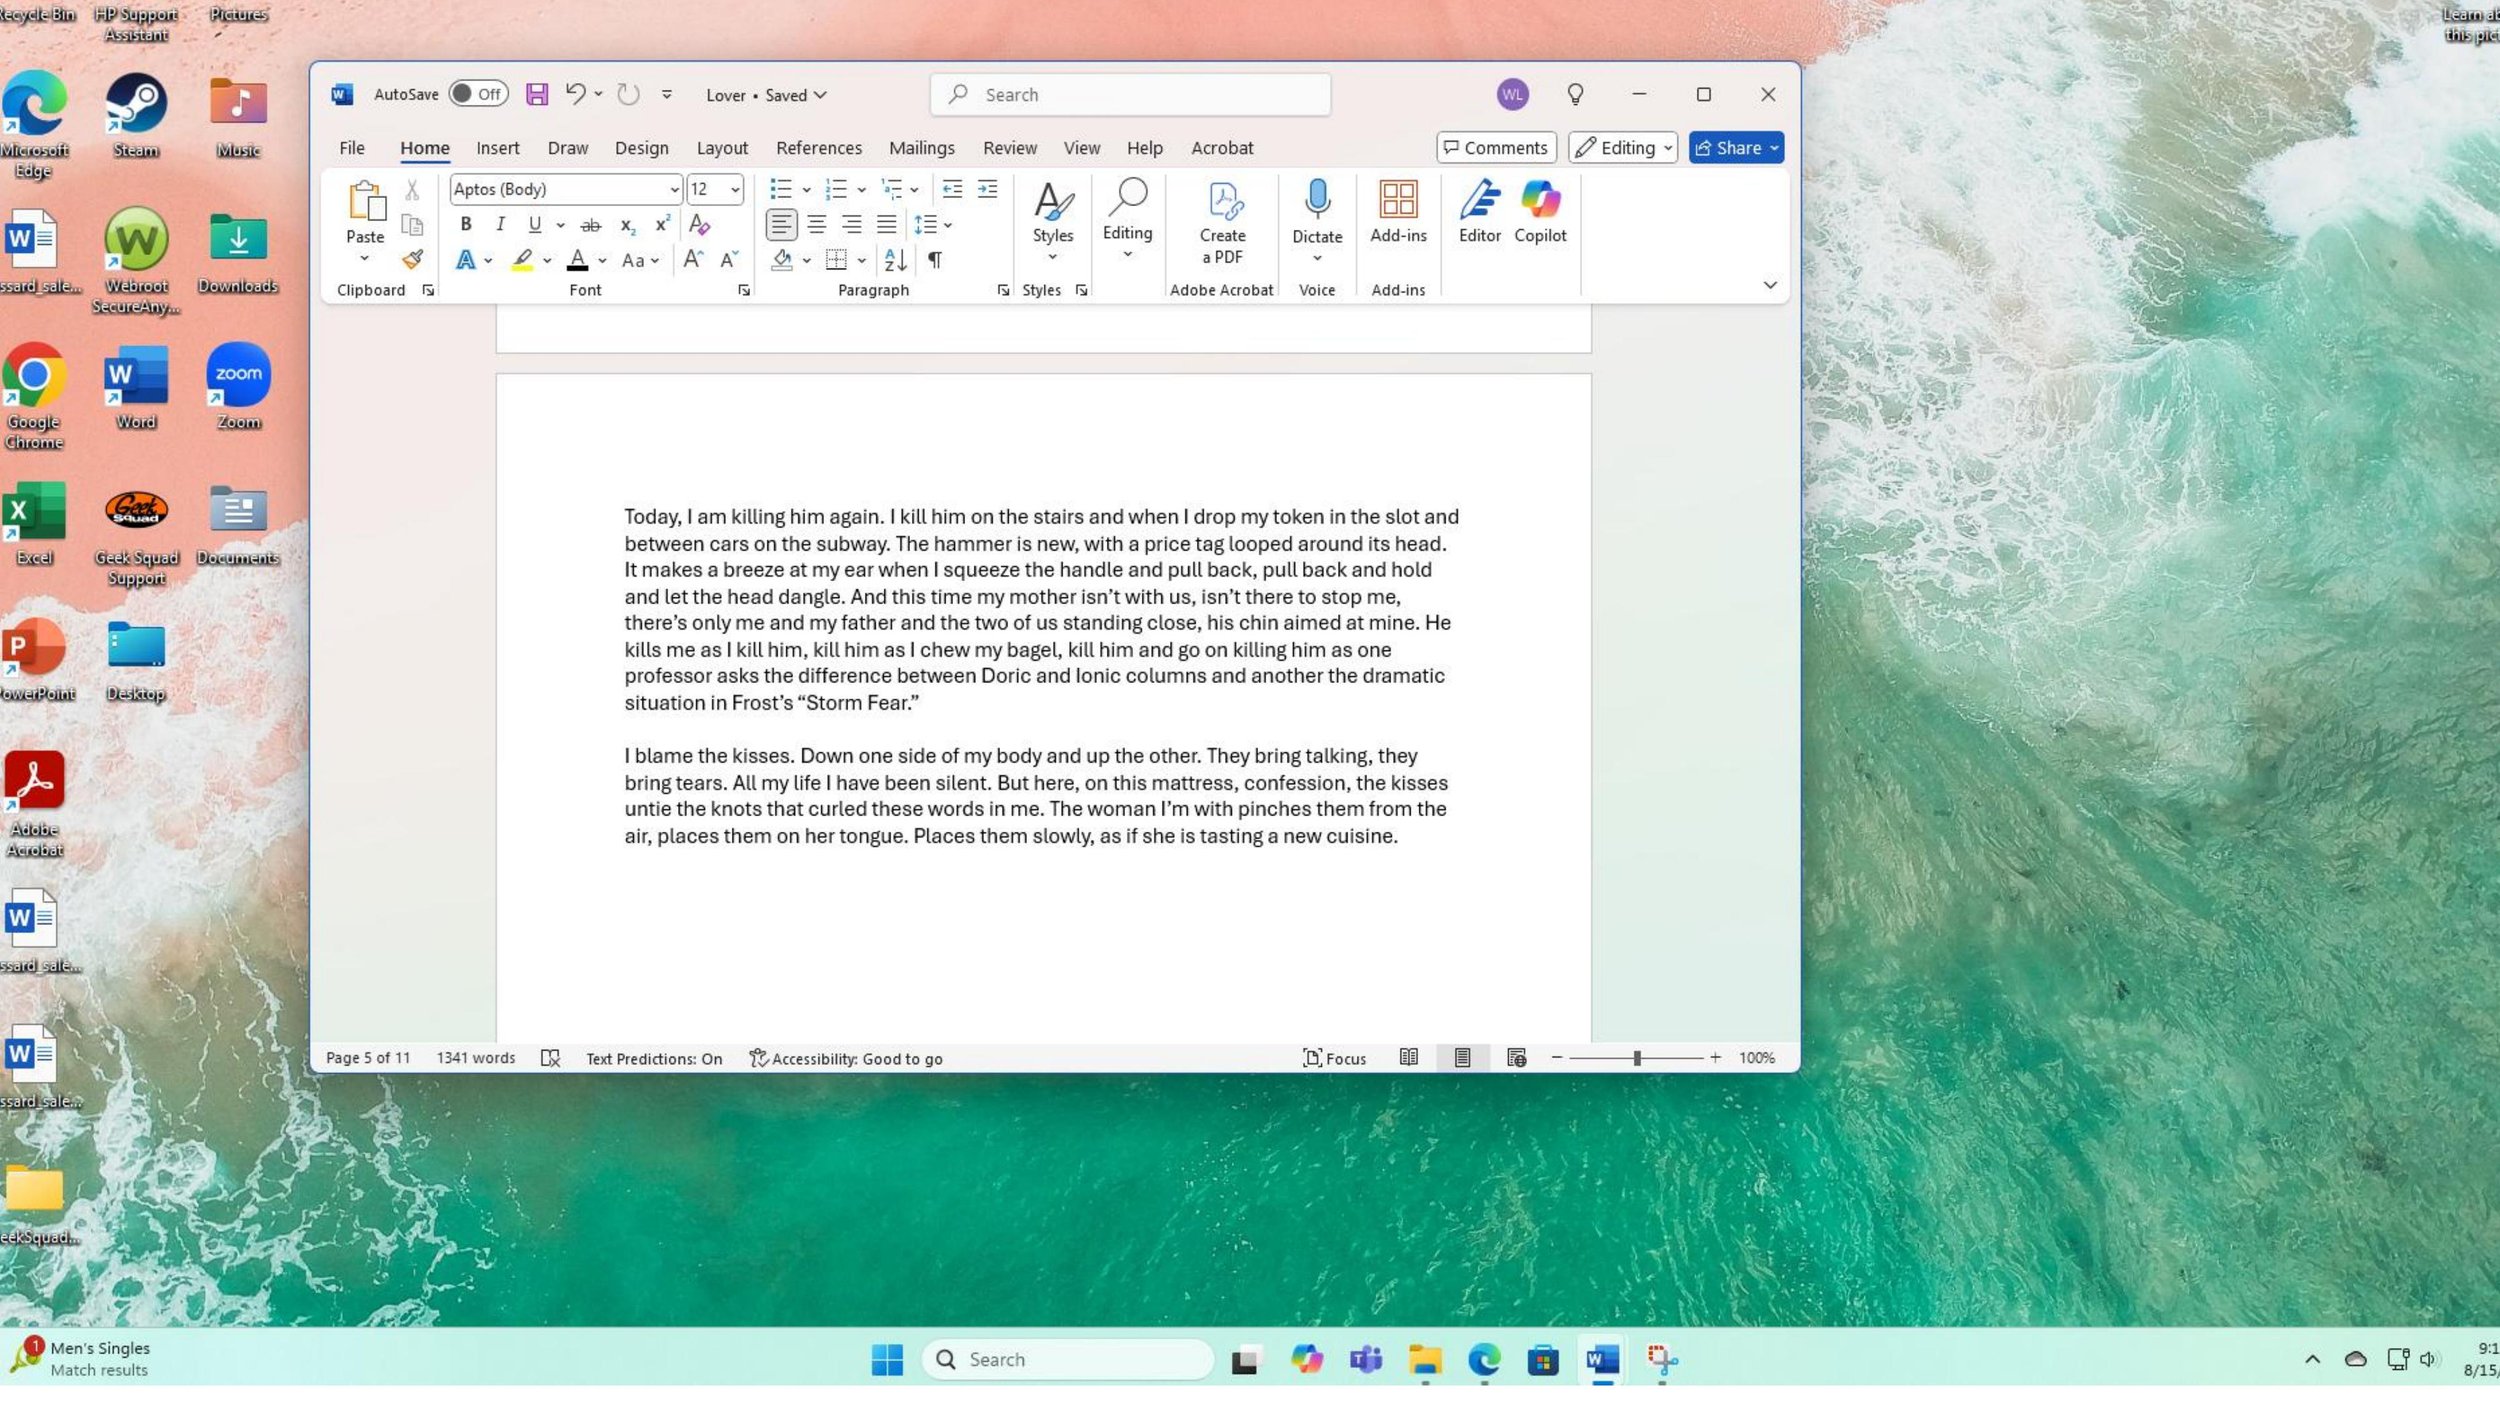Toggle Align Right paragraph
Screen dimensions: 2500x1406
(x=851, y=225)
